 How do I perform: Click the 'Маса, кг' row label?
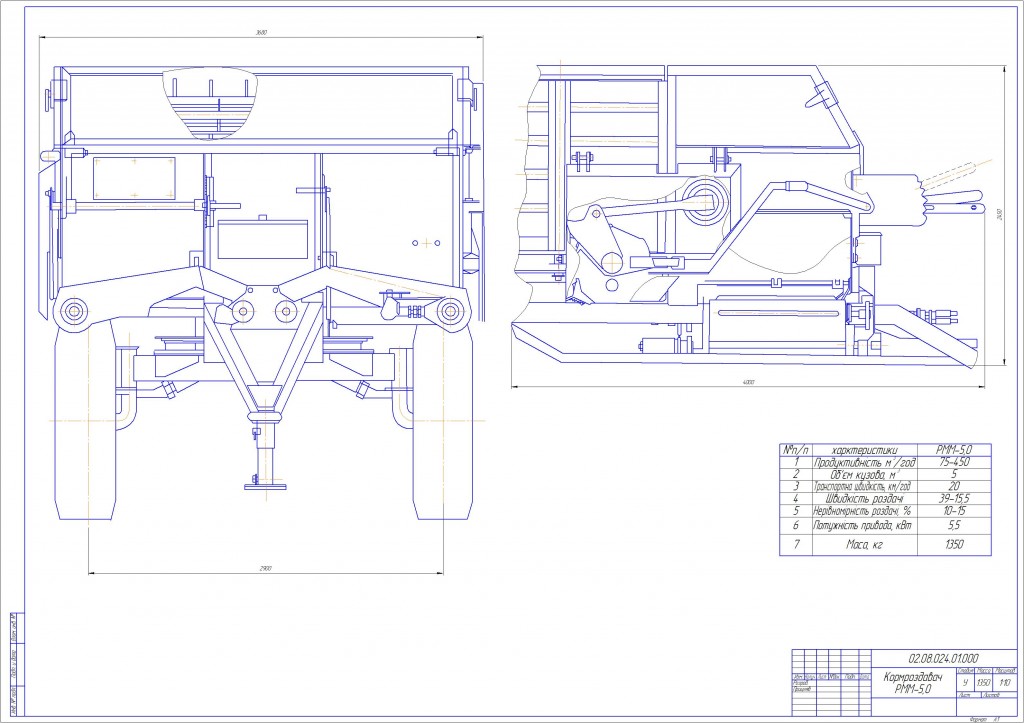(x=864, y=544)
